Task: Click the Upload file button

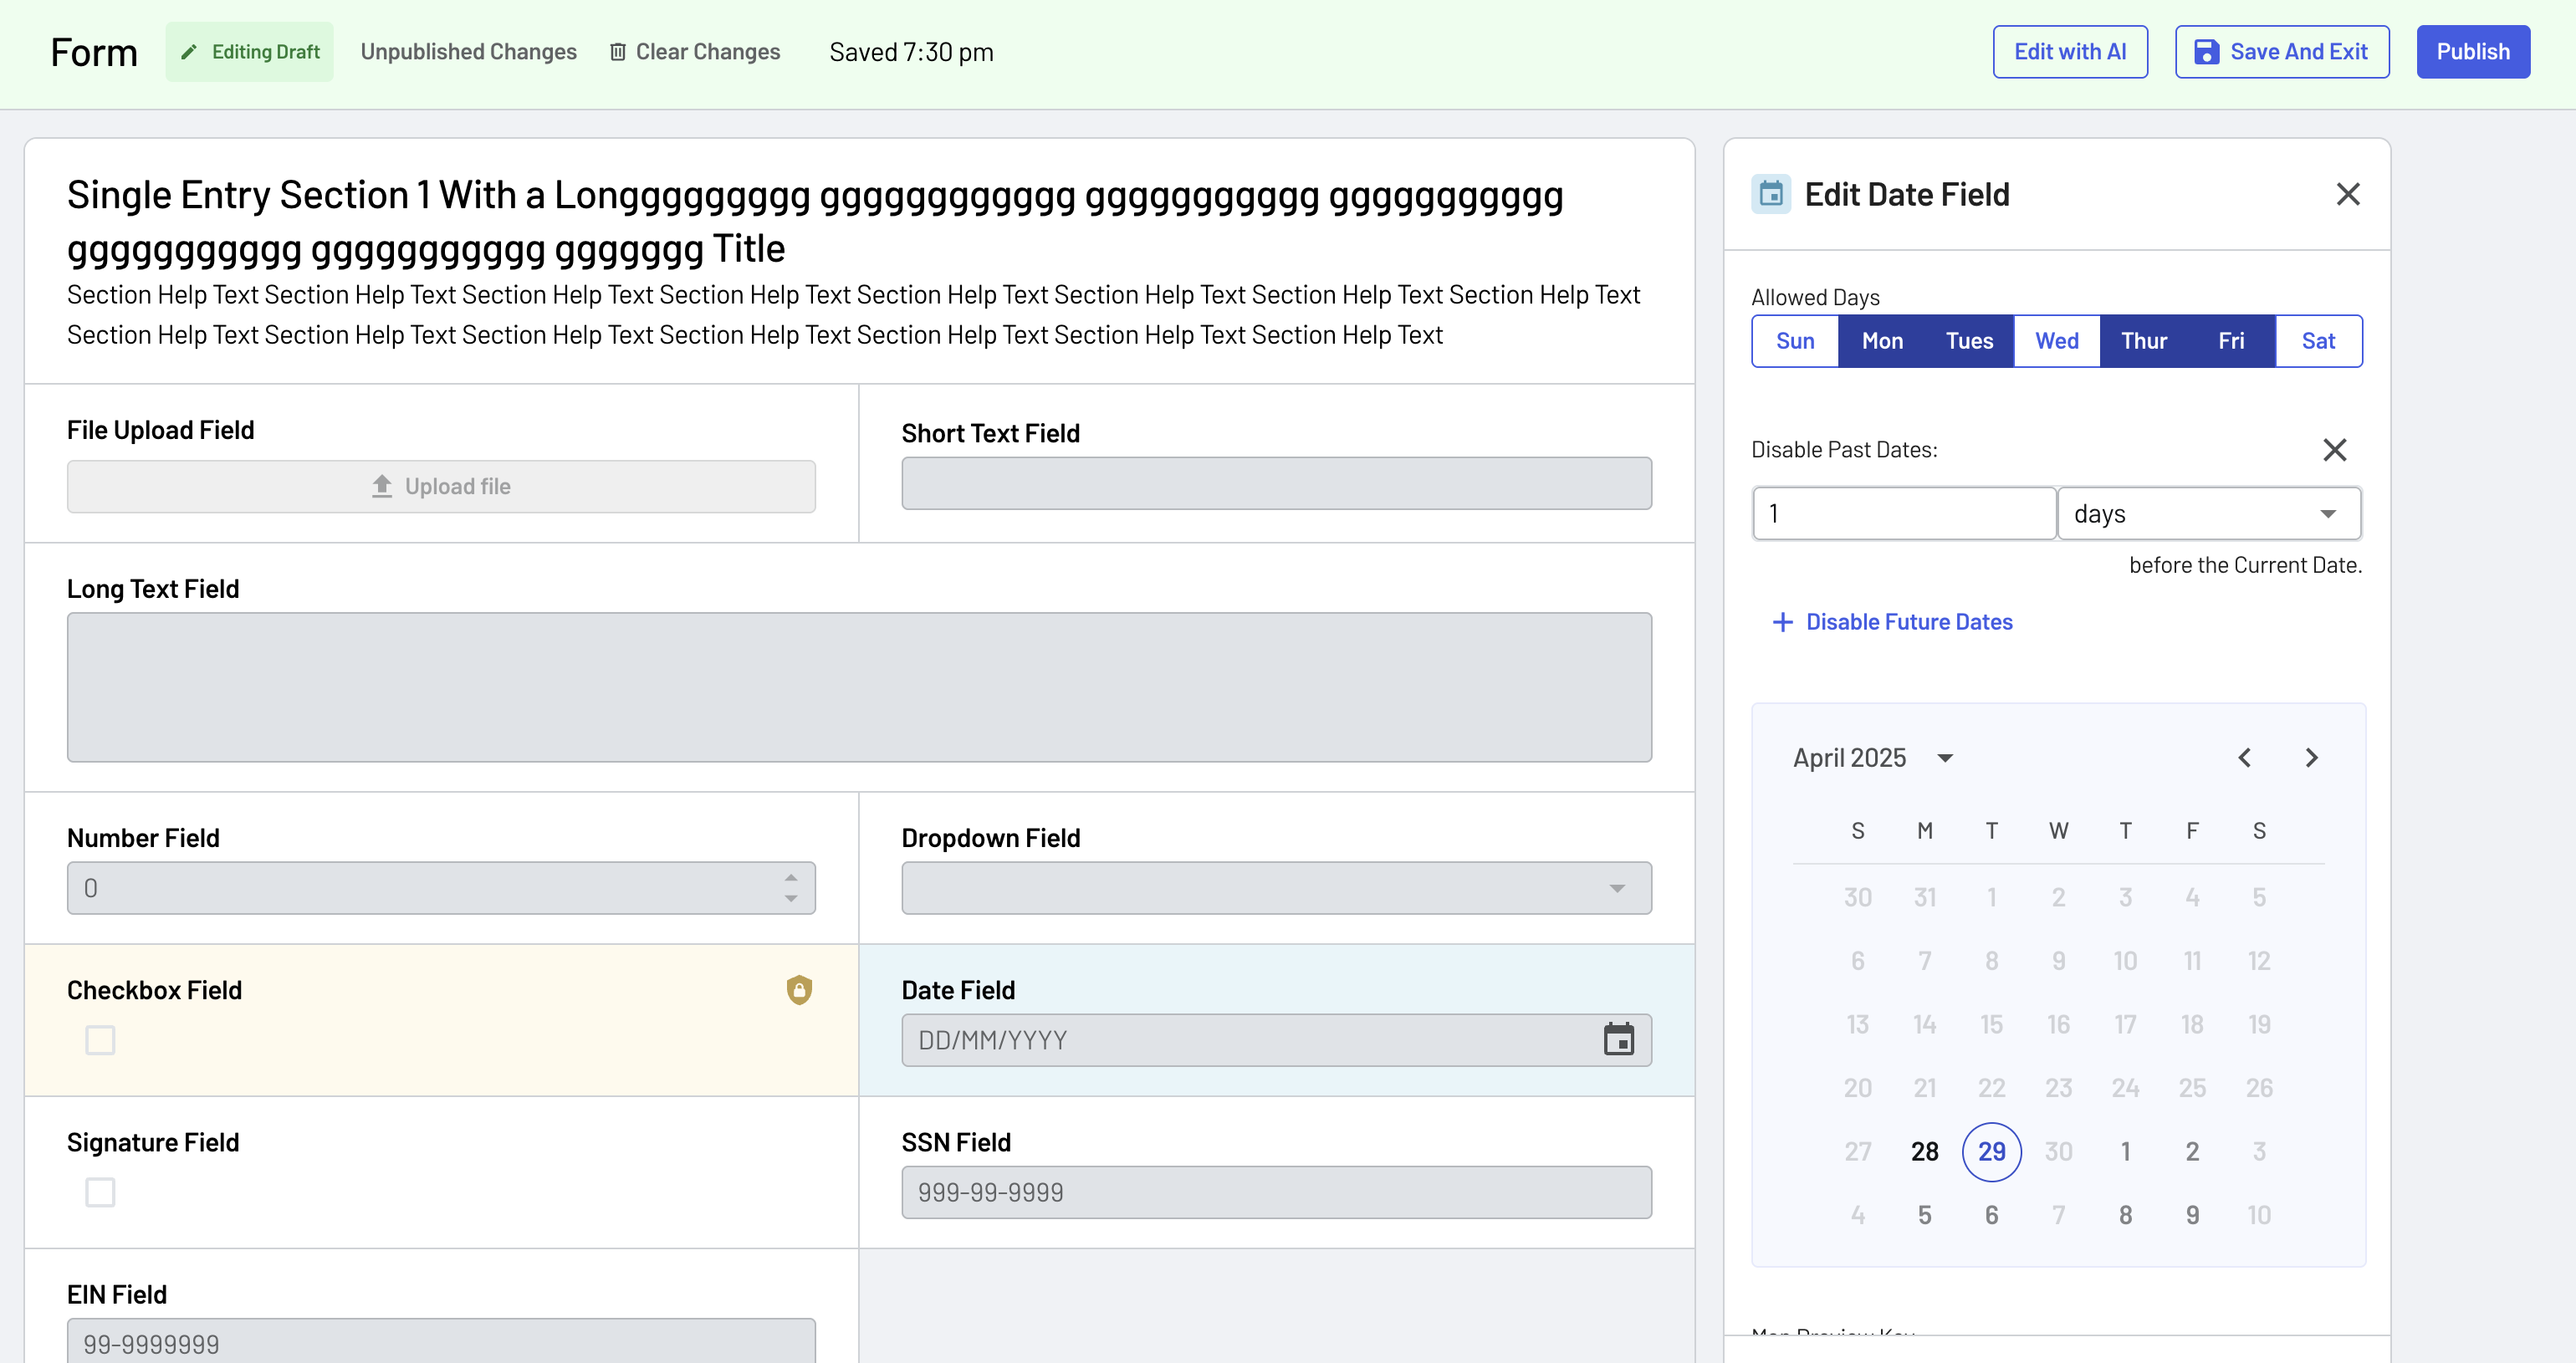Action: point(441,486)
